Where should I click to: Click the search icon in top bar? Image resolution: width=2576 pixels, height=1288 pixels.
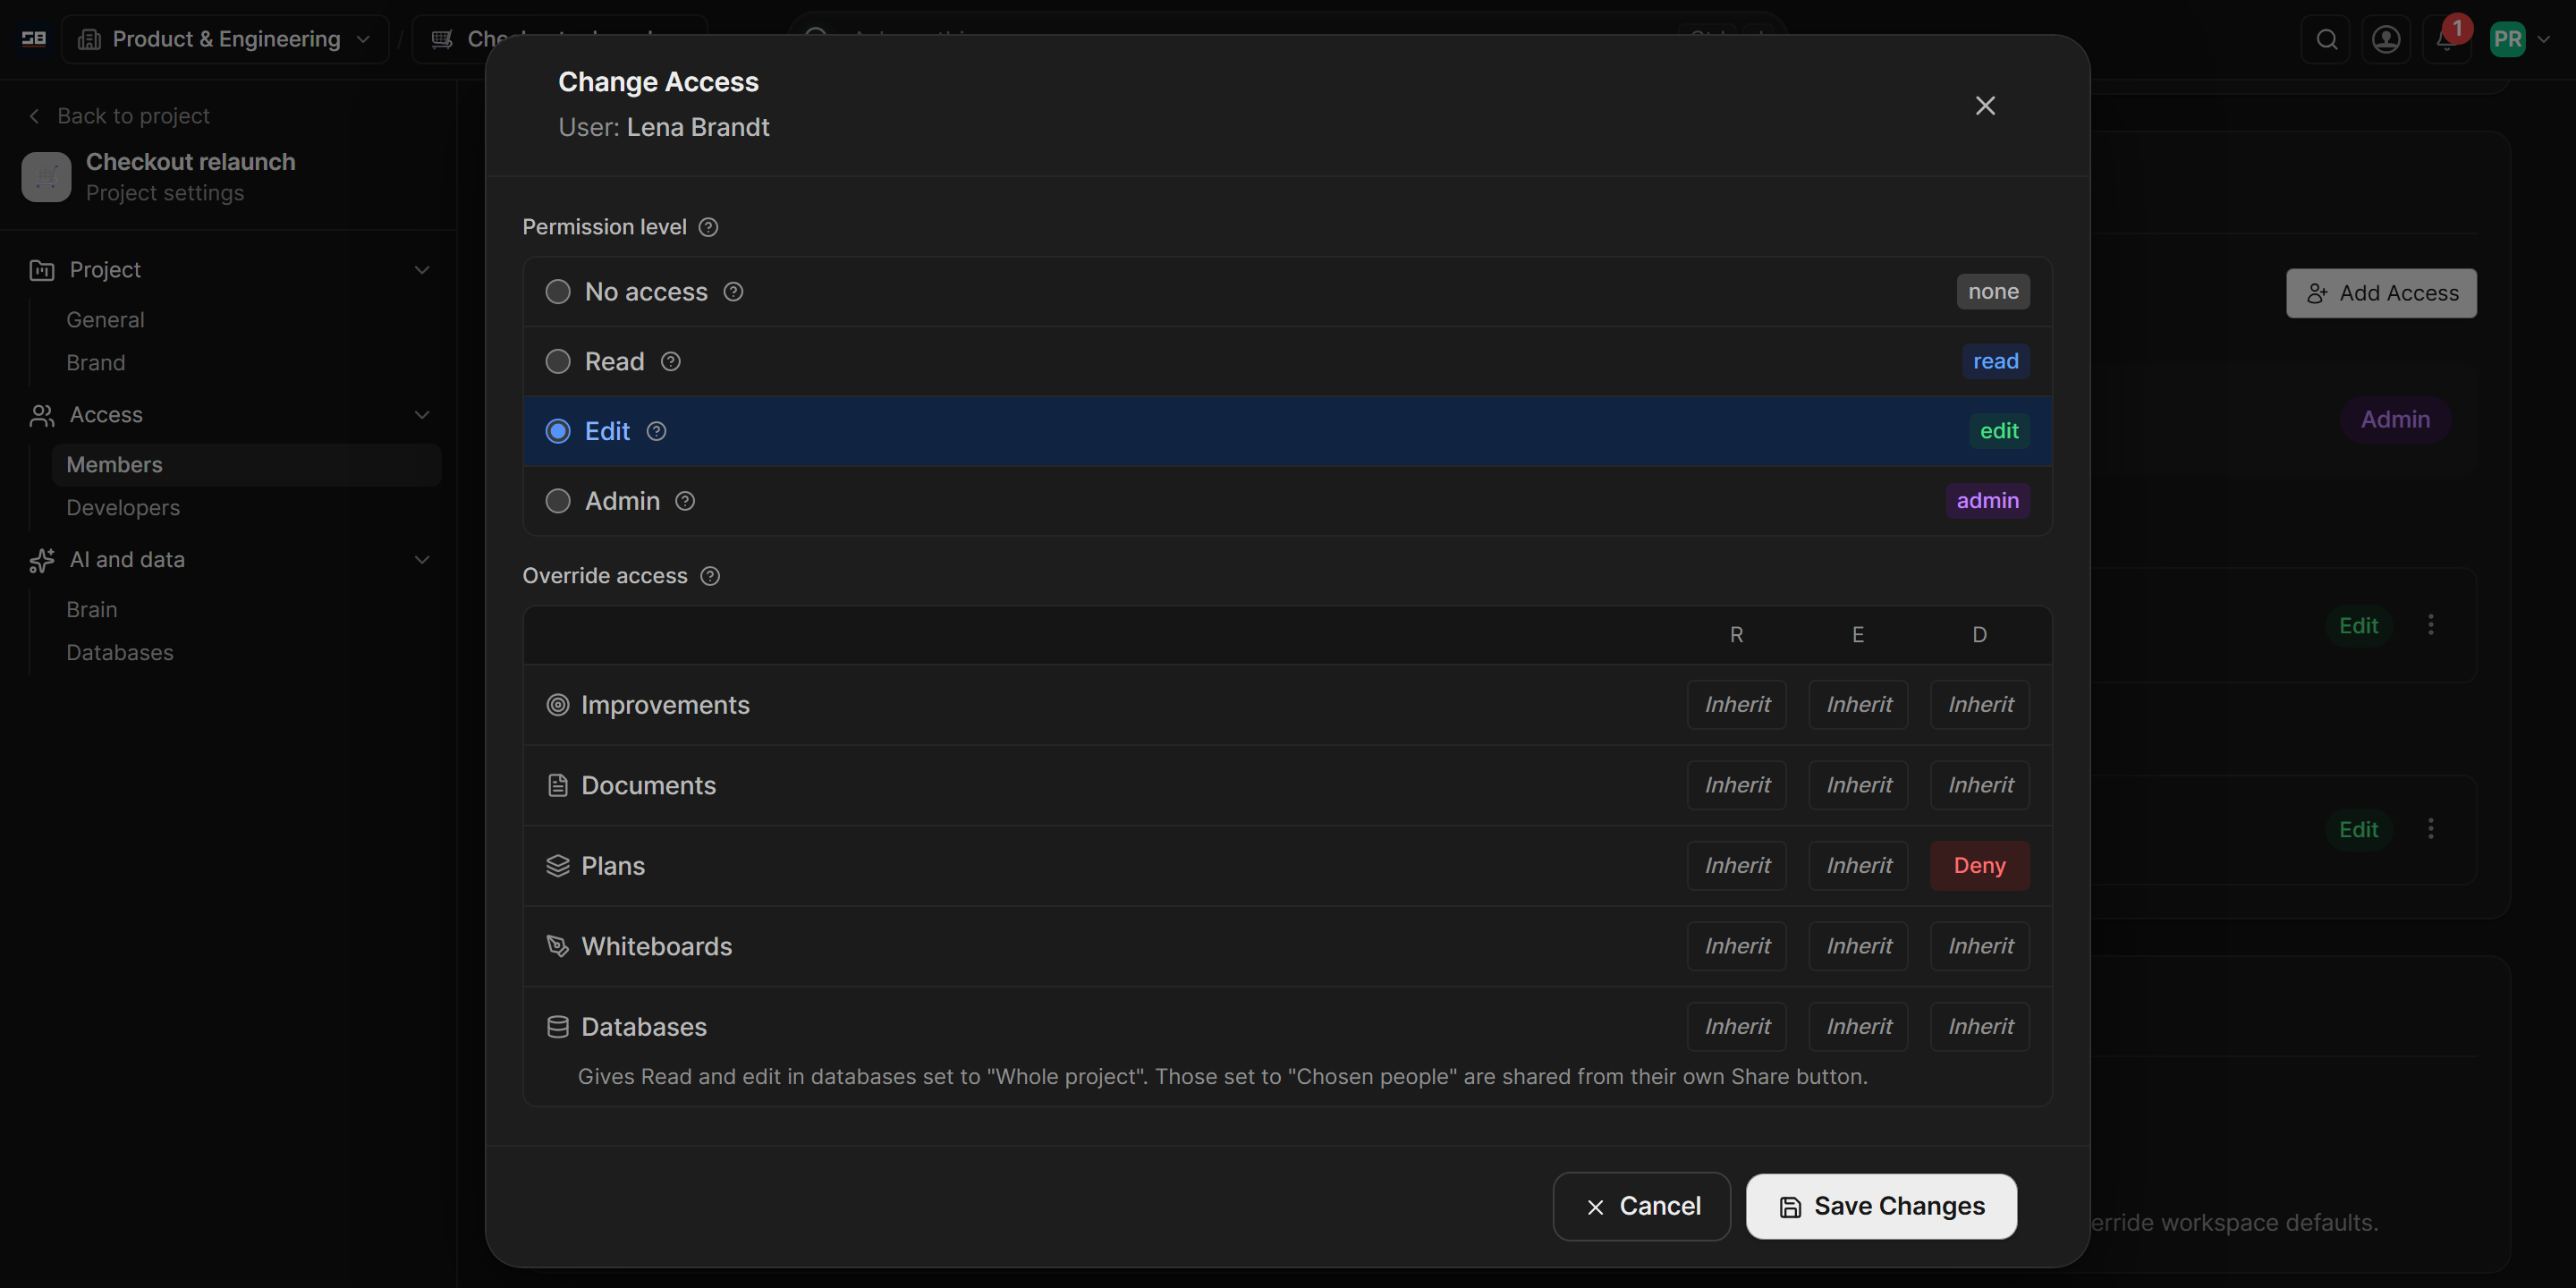pos(2327,39)
